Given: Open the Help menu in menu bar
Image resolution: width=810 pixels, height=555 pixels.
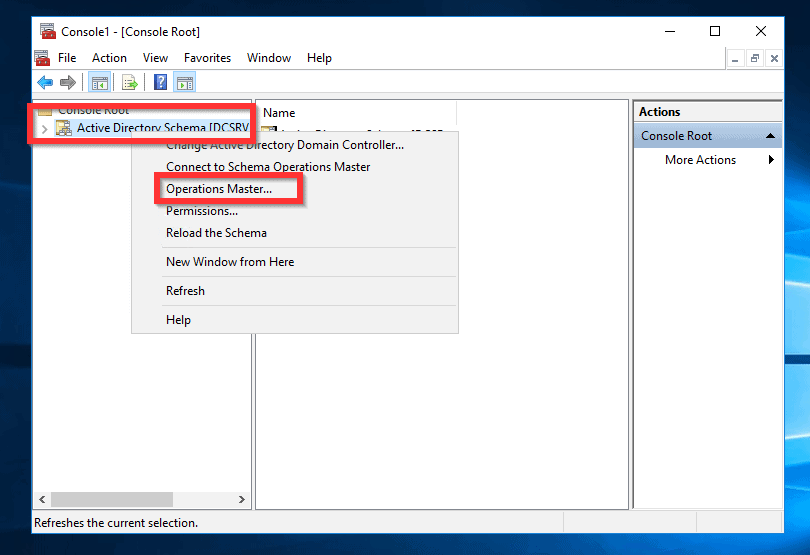Looking at the screenshot, I should tap(319, 58).
